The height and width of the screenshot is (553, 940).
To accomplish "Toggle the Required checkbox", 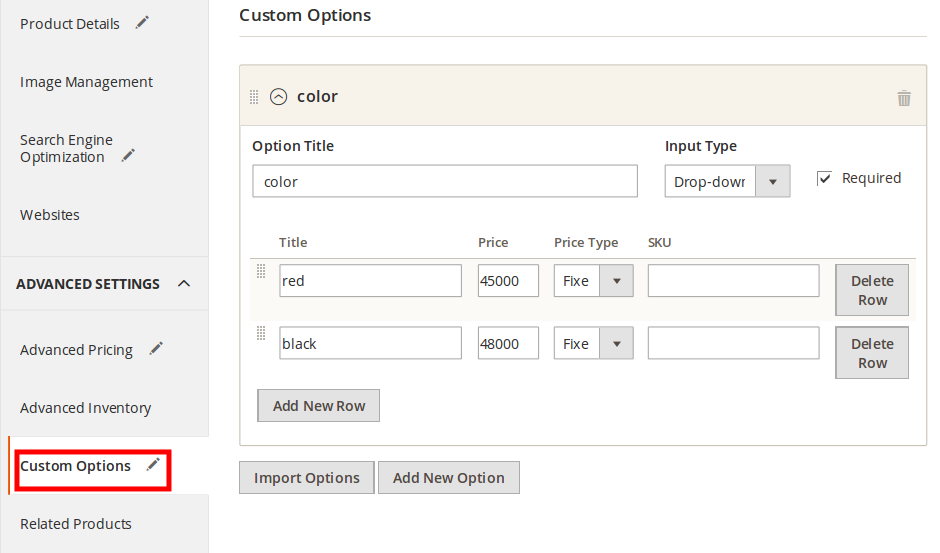I will click(825, 178).
